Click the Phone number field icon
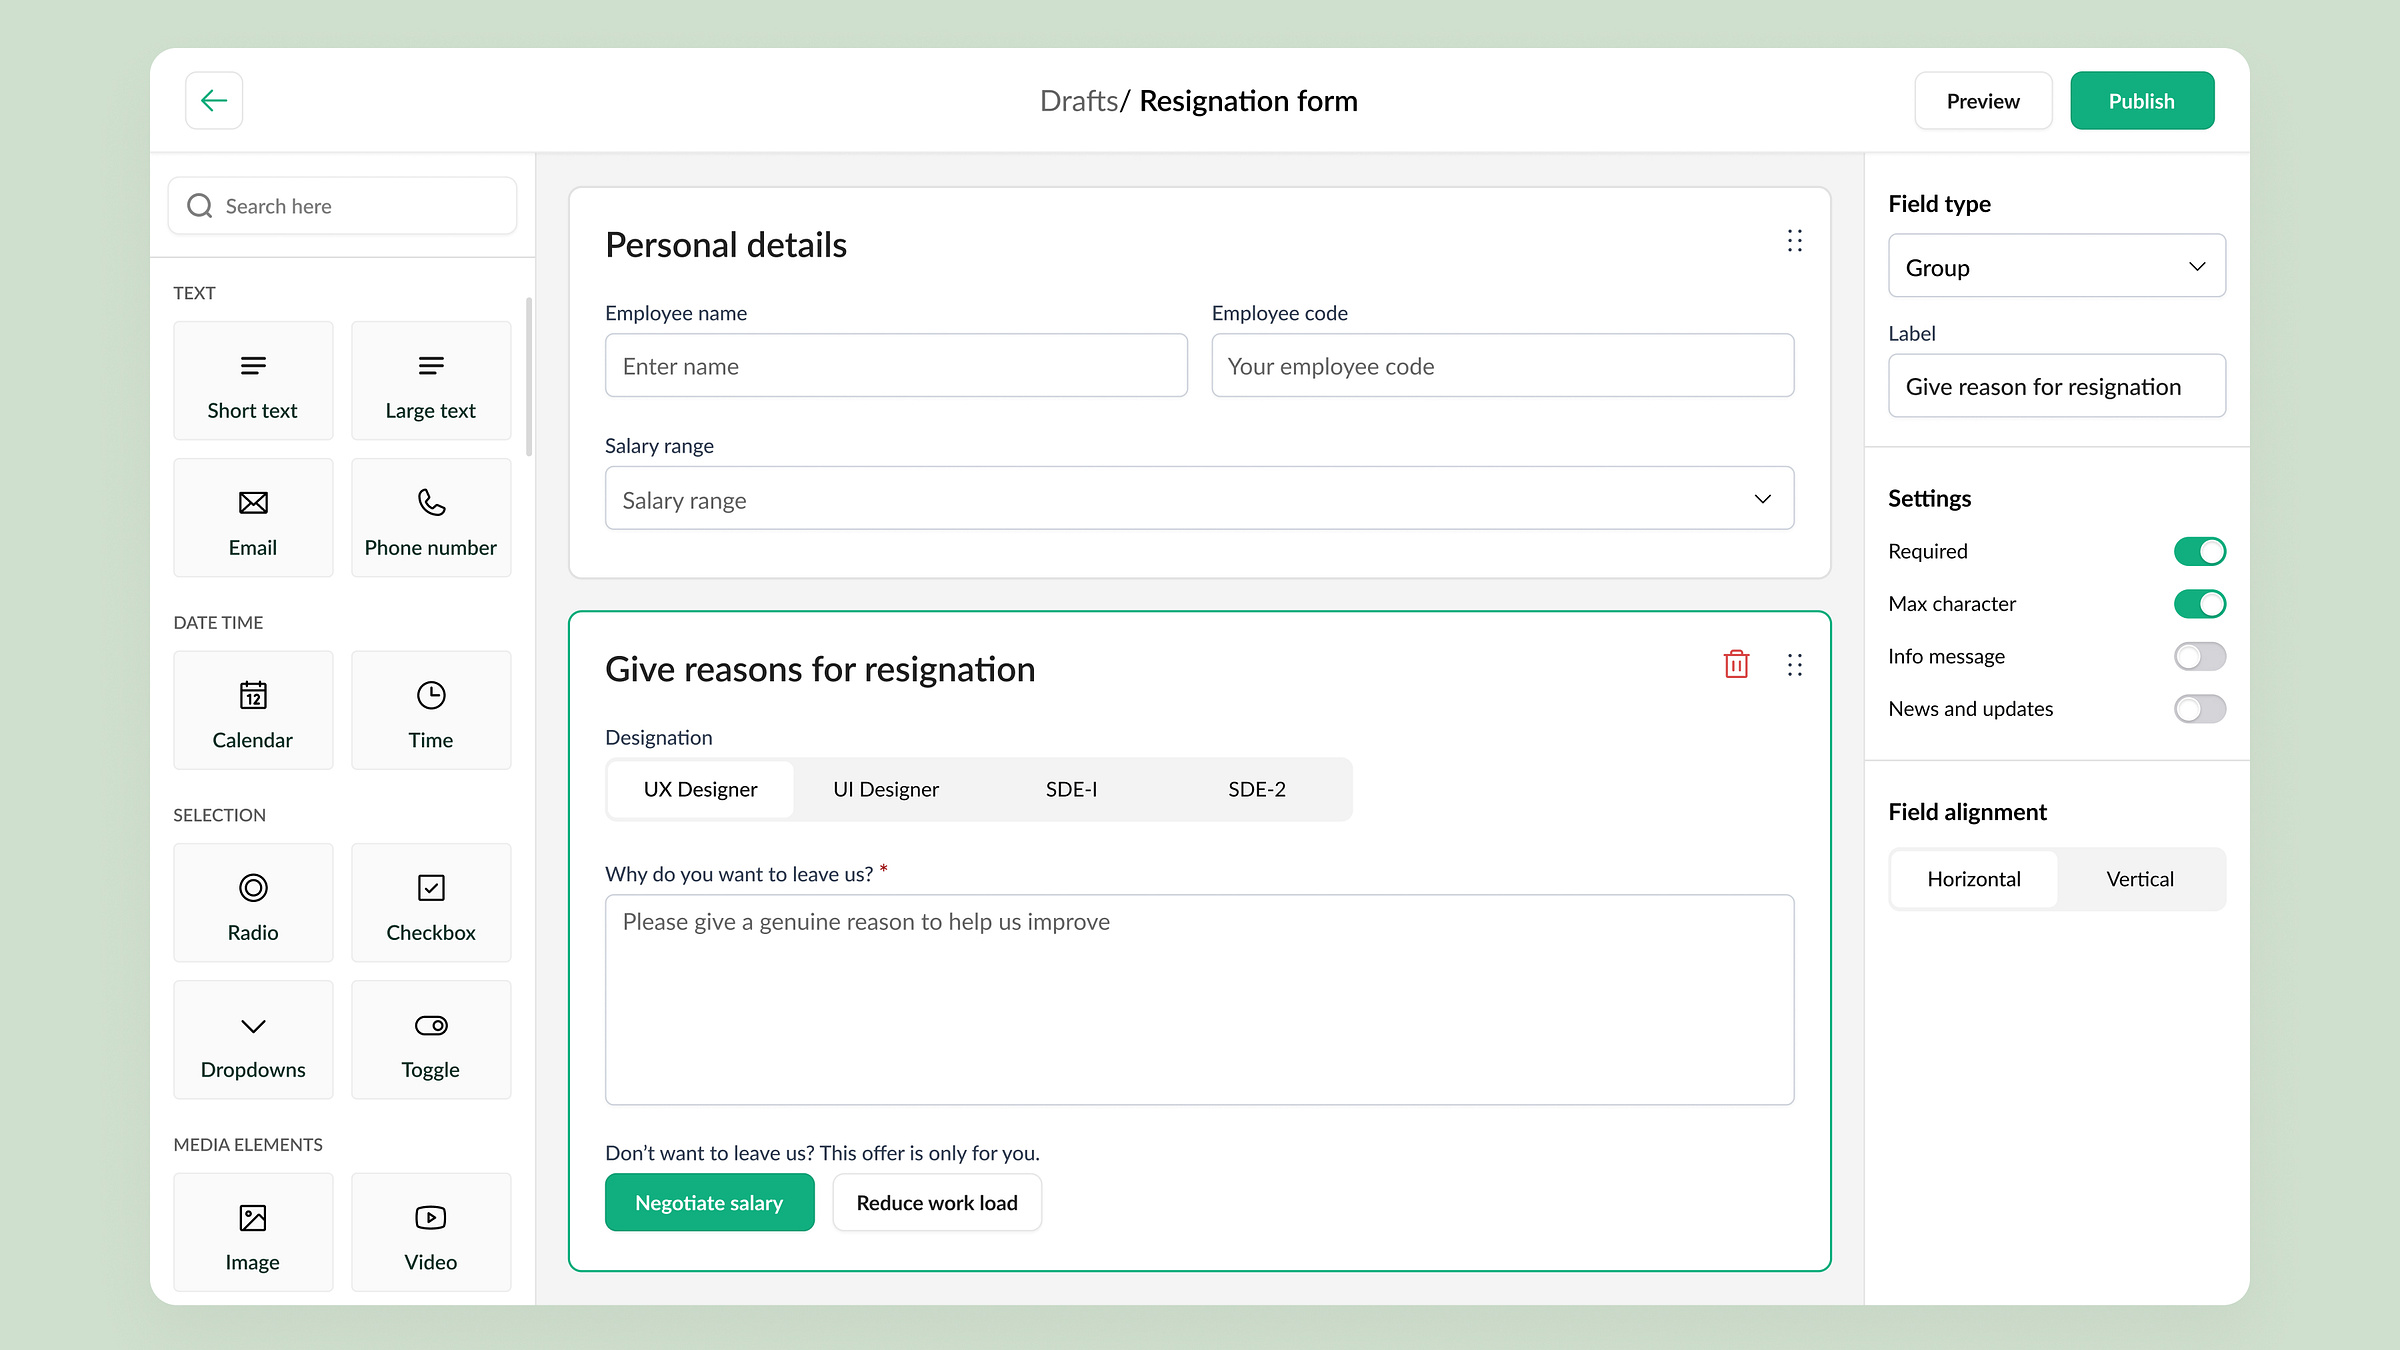Viewport: 2400px width, 1350px height. 430,501
